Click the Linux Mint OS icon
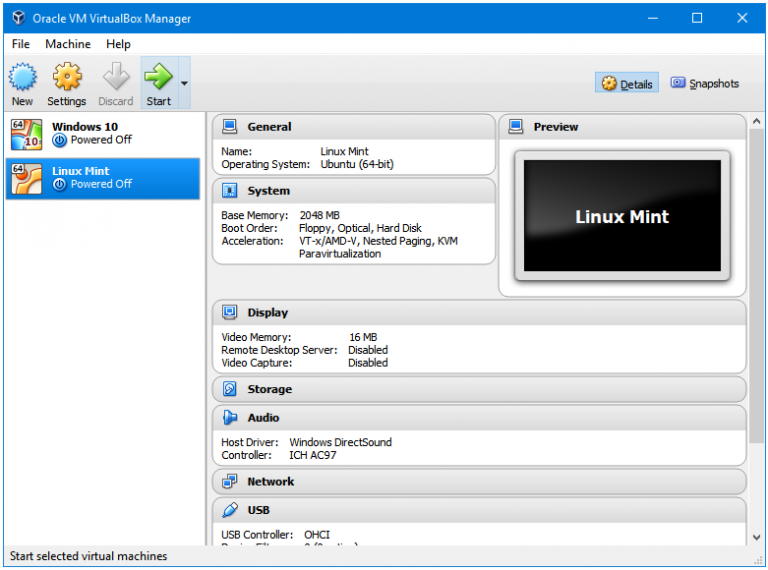Viewport: 768px width, 570px height. 26,179
